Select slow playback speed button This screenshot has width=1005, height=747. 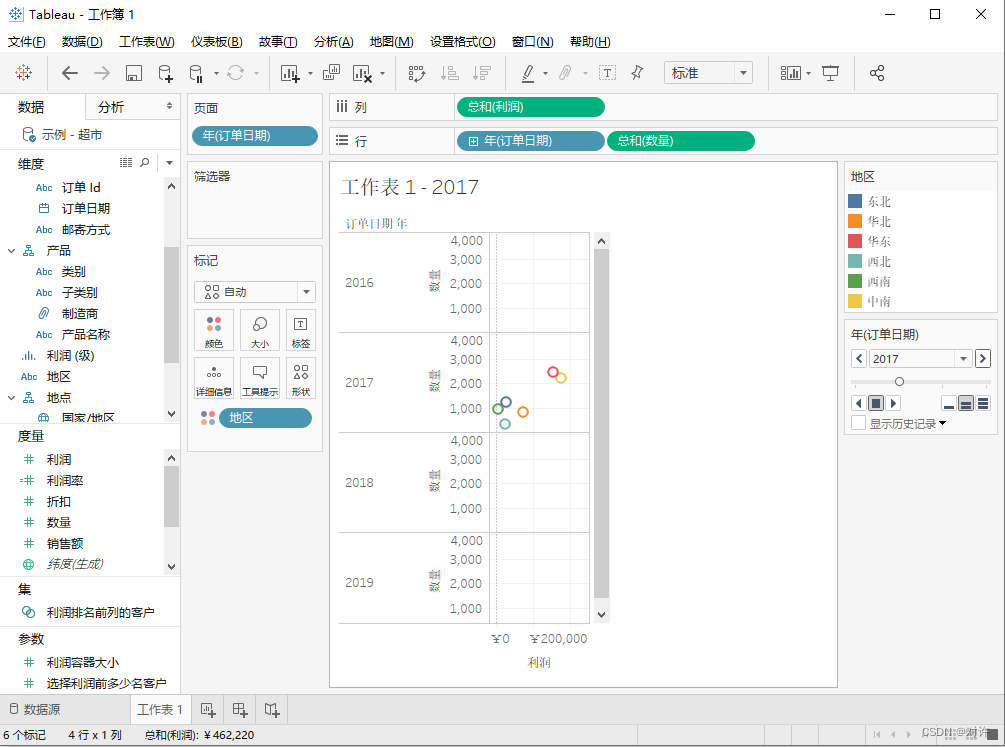[949, 403]
